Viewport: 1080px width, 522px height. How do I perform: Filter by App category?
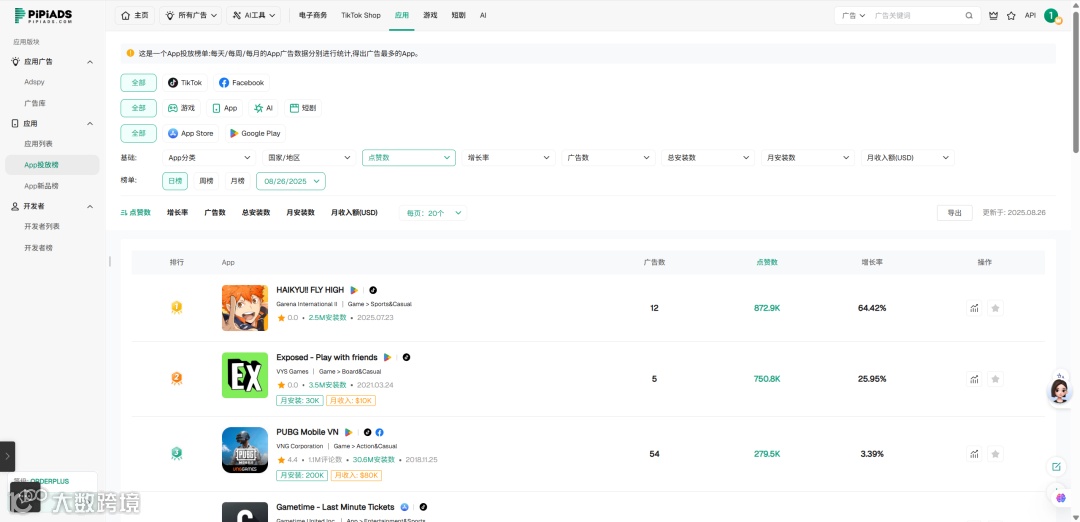(225, 108)
